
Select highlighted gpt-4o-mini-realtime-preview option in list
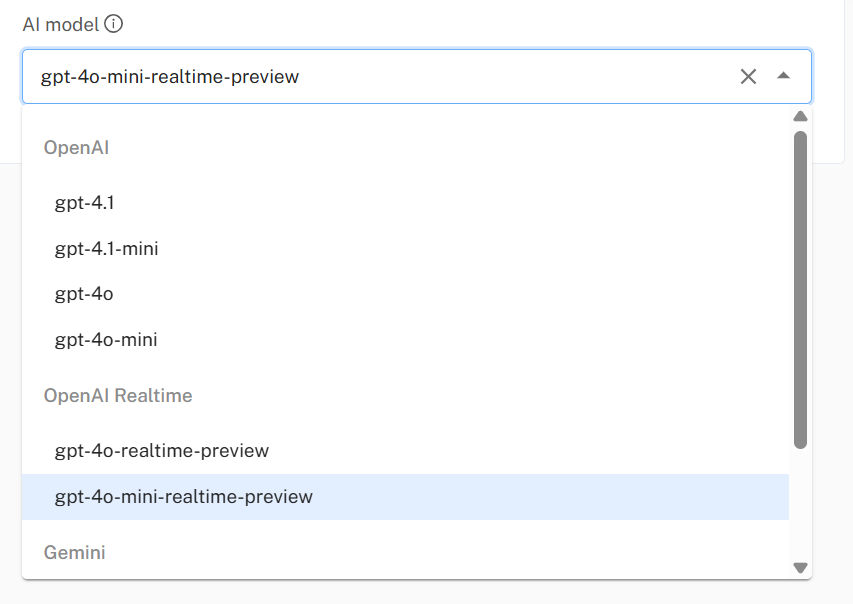184,497
